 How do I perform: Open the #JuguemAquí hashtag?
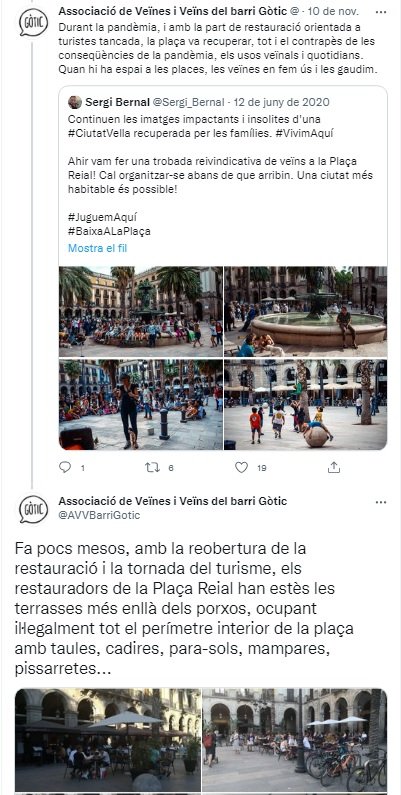click(x=102, y=217)
